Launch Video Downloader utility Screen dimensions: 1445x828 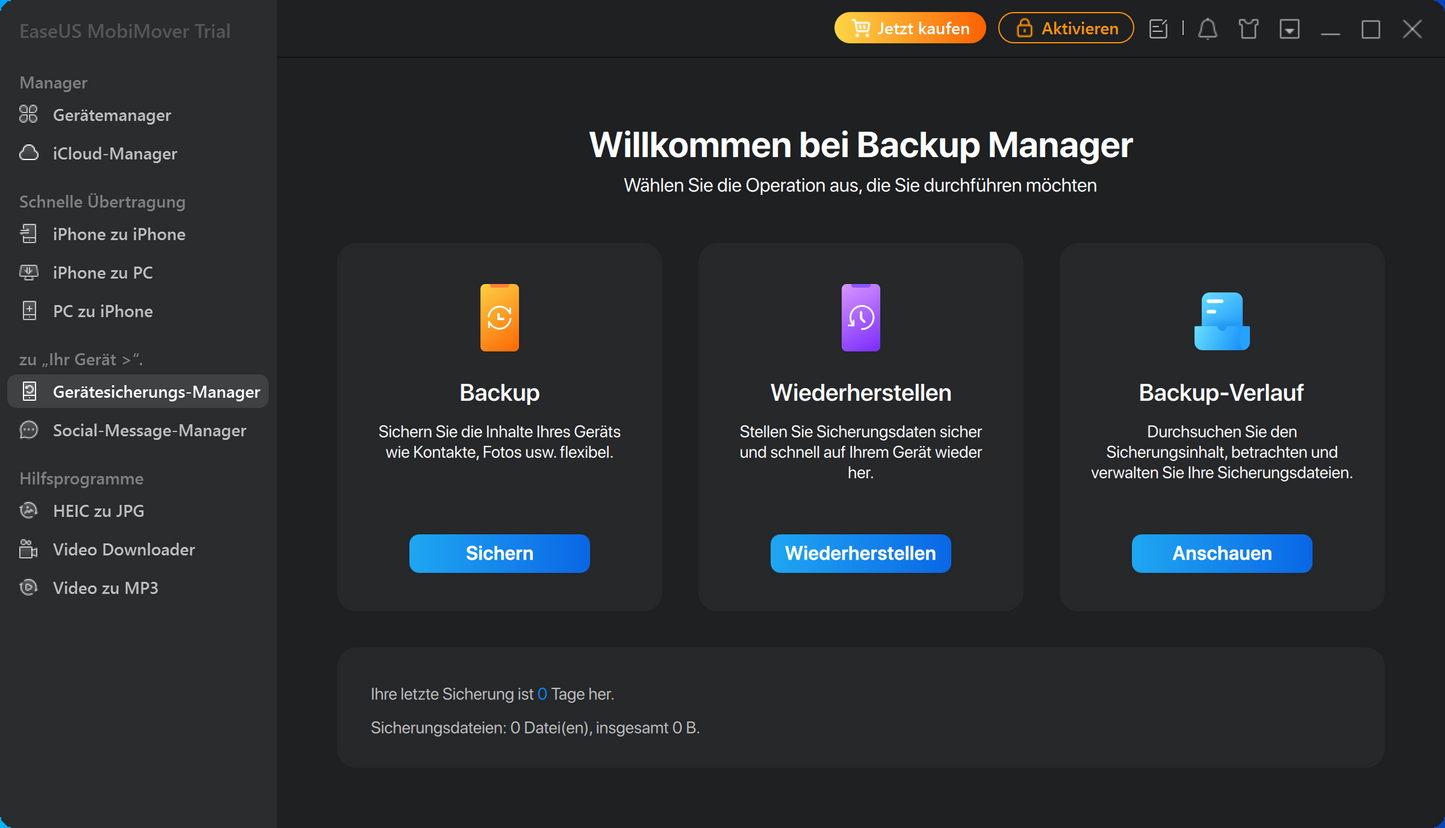click(124, 549)
